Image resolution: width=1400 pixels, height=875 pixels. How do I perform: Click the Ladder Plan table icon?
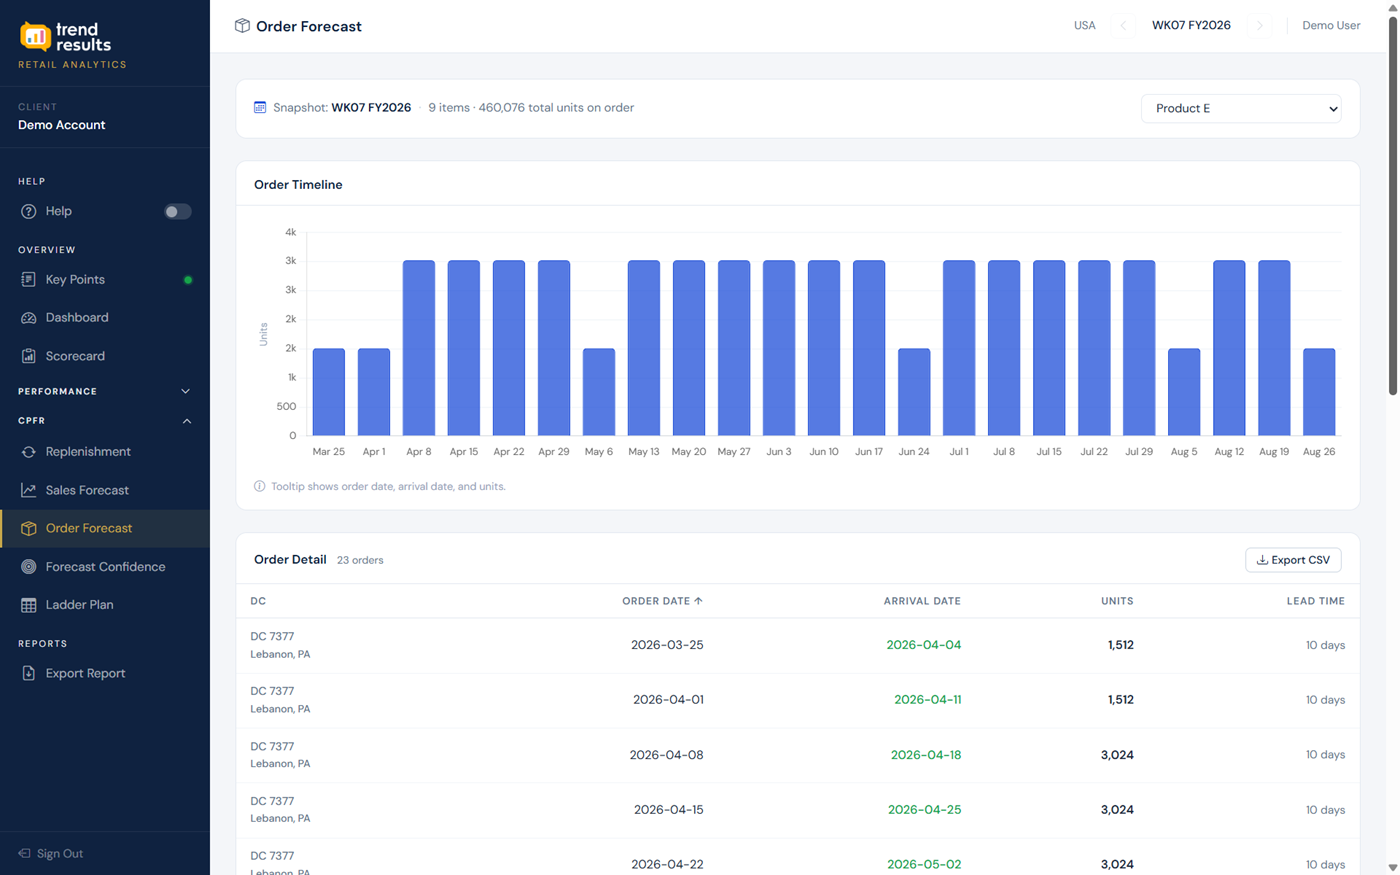(28, 605)
